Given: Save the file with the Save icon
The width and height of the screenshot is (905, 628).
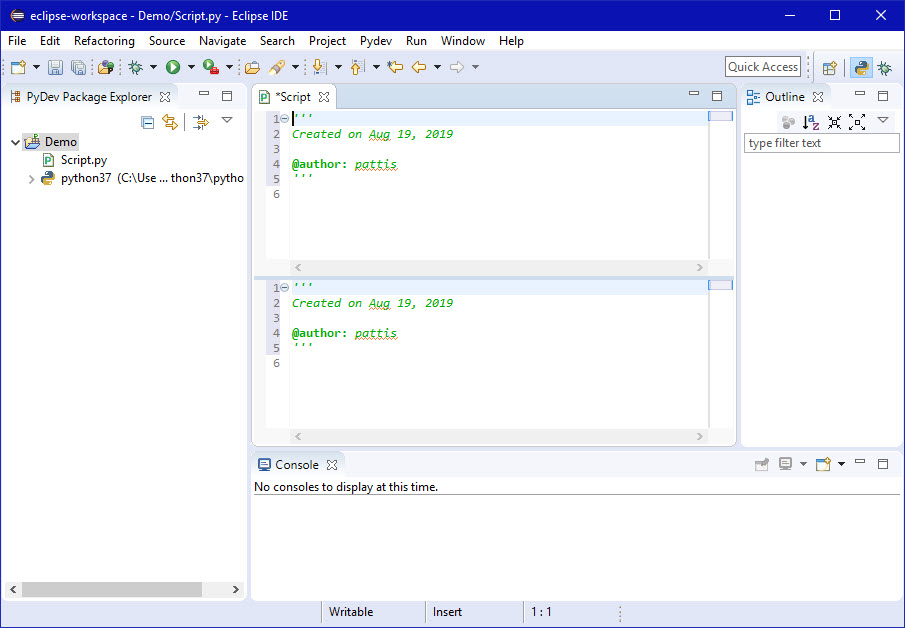Looking at the screenshot, I should coord(55,67).
